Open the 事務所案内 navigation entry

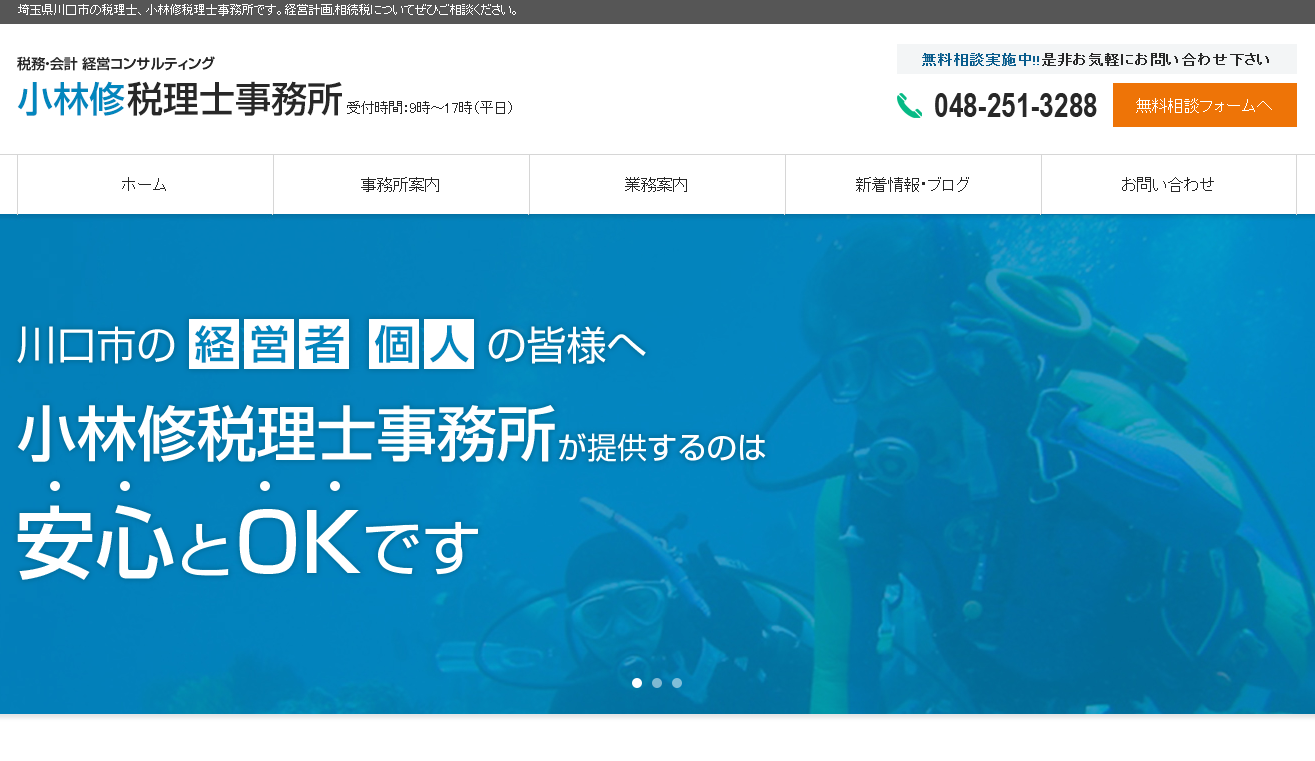[x=400, y=184]
